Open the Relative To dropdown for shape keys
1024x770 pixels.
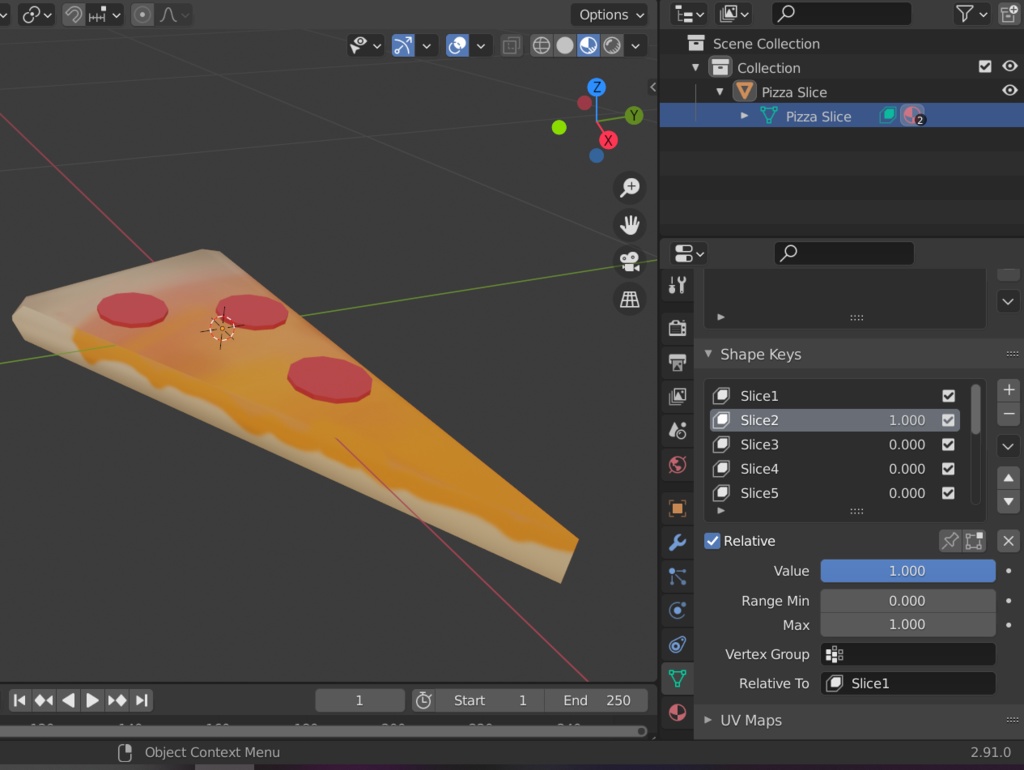tap(907, 683)
